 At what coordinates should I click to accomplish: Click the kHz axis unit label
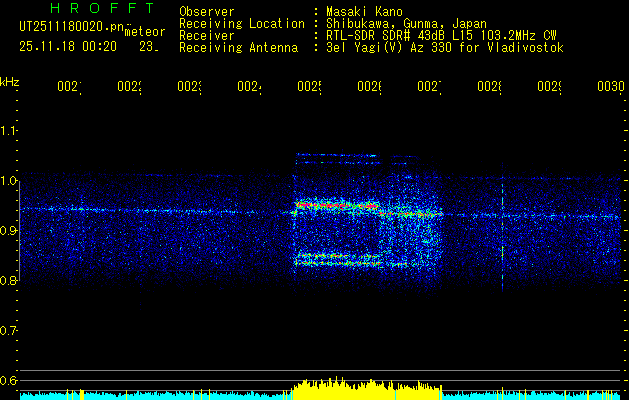[10, 81]
